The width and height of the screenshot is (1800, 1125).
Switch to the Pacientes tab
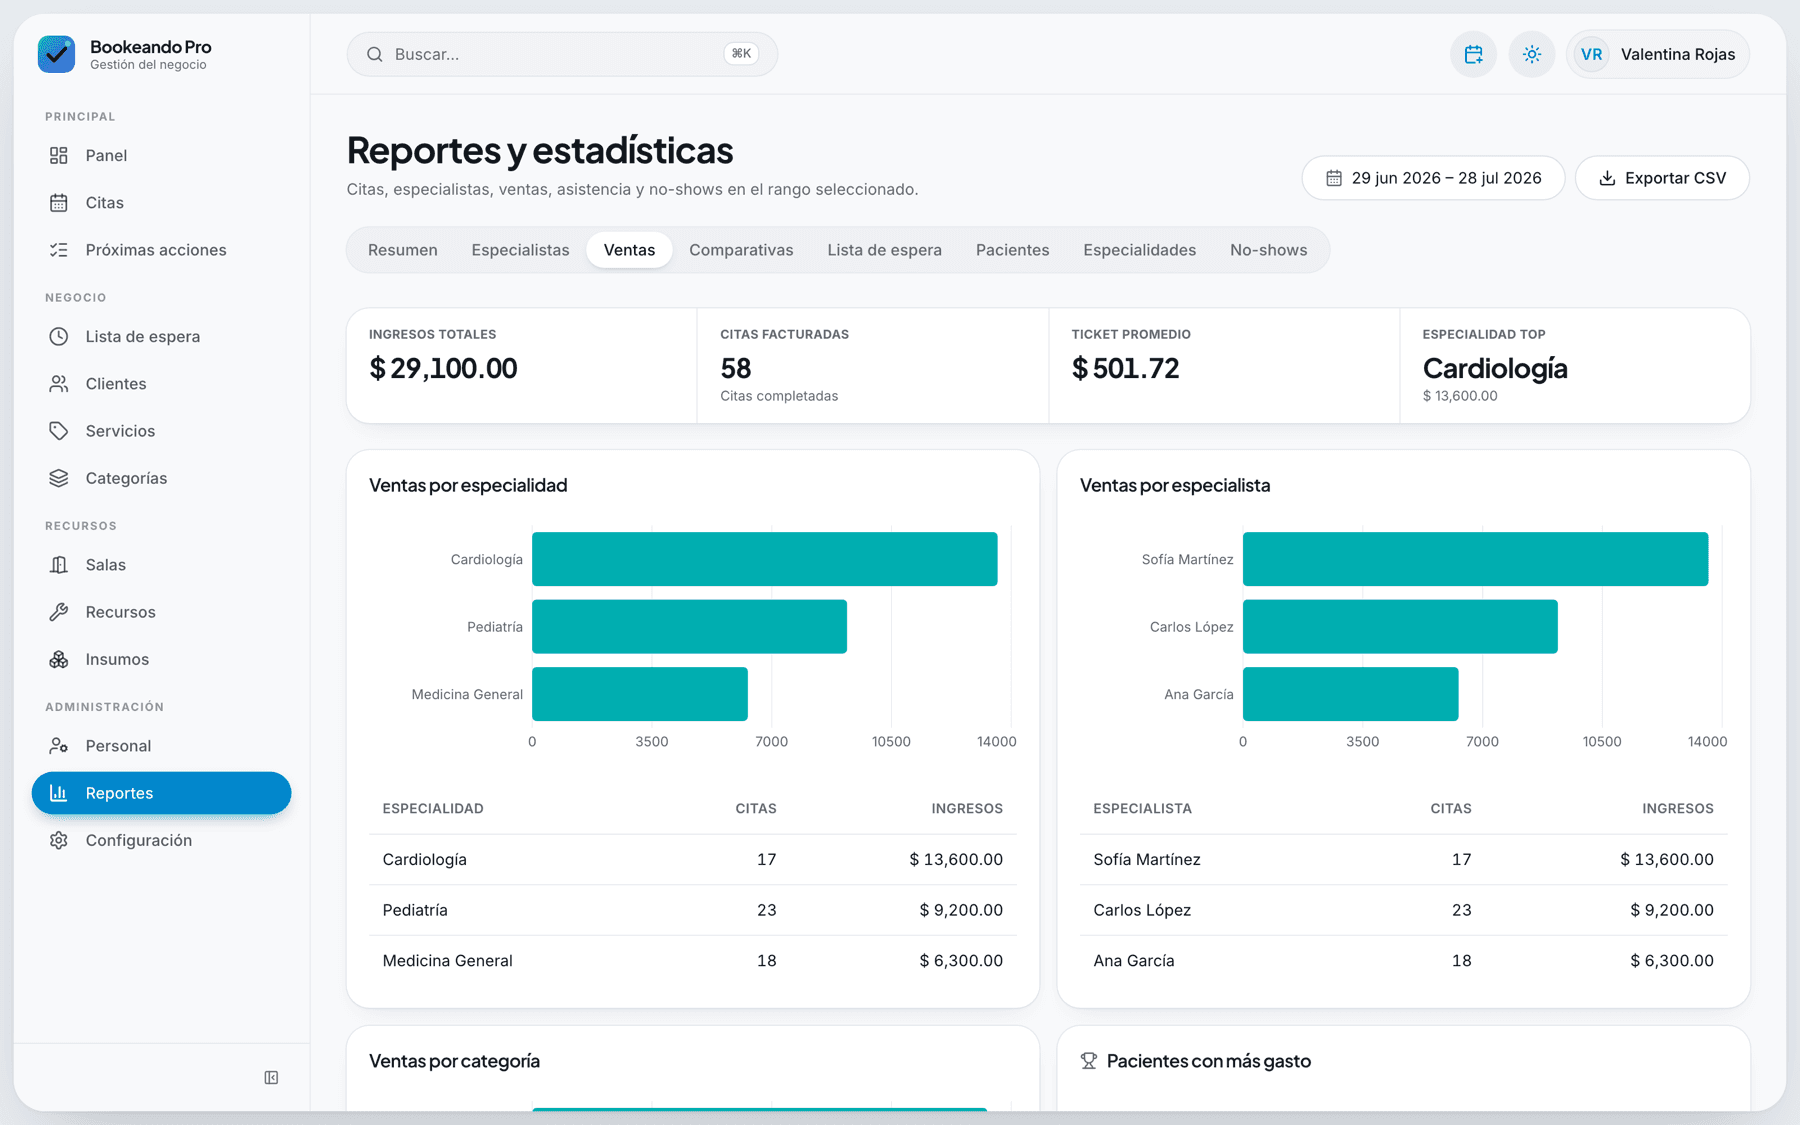1012,250
